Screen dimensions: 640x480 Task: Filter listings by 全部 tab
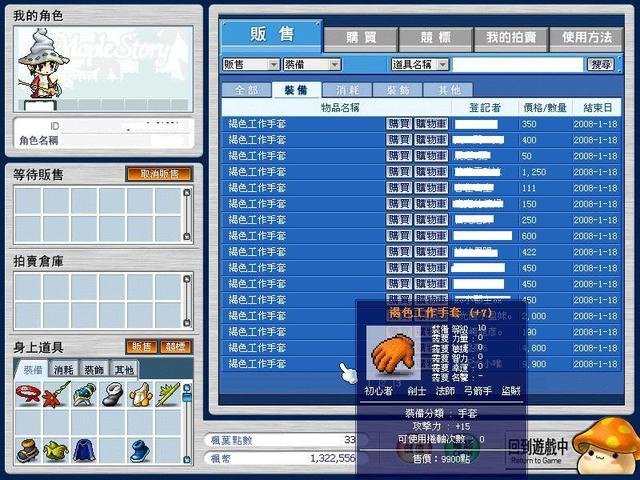(x=247, y=90)
